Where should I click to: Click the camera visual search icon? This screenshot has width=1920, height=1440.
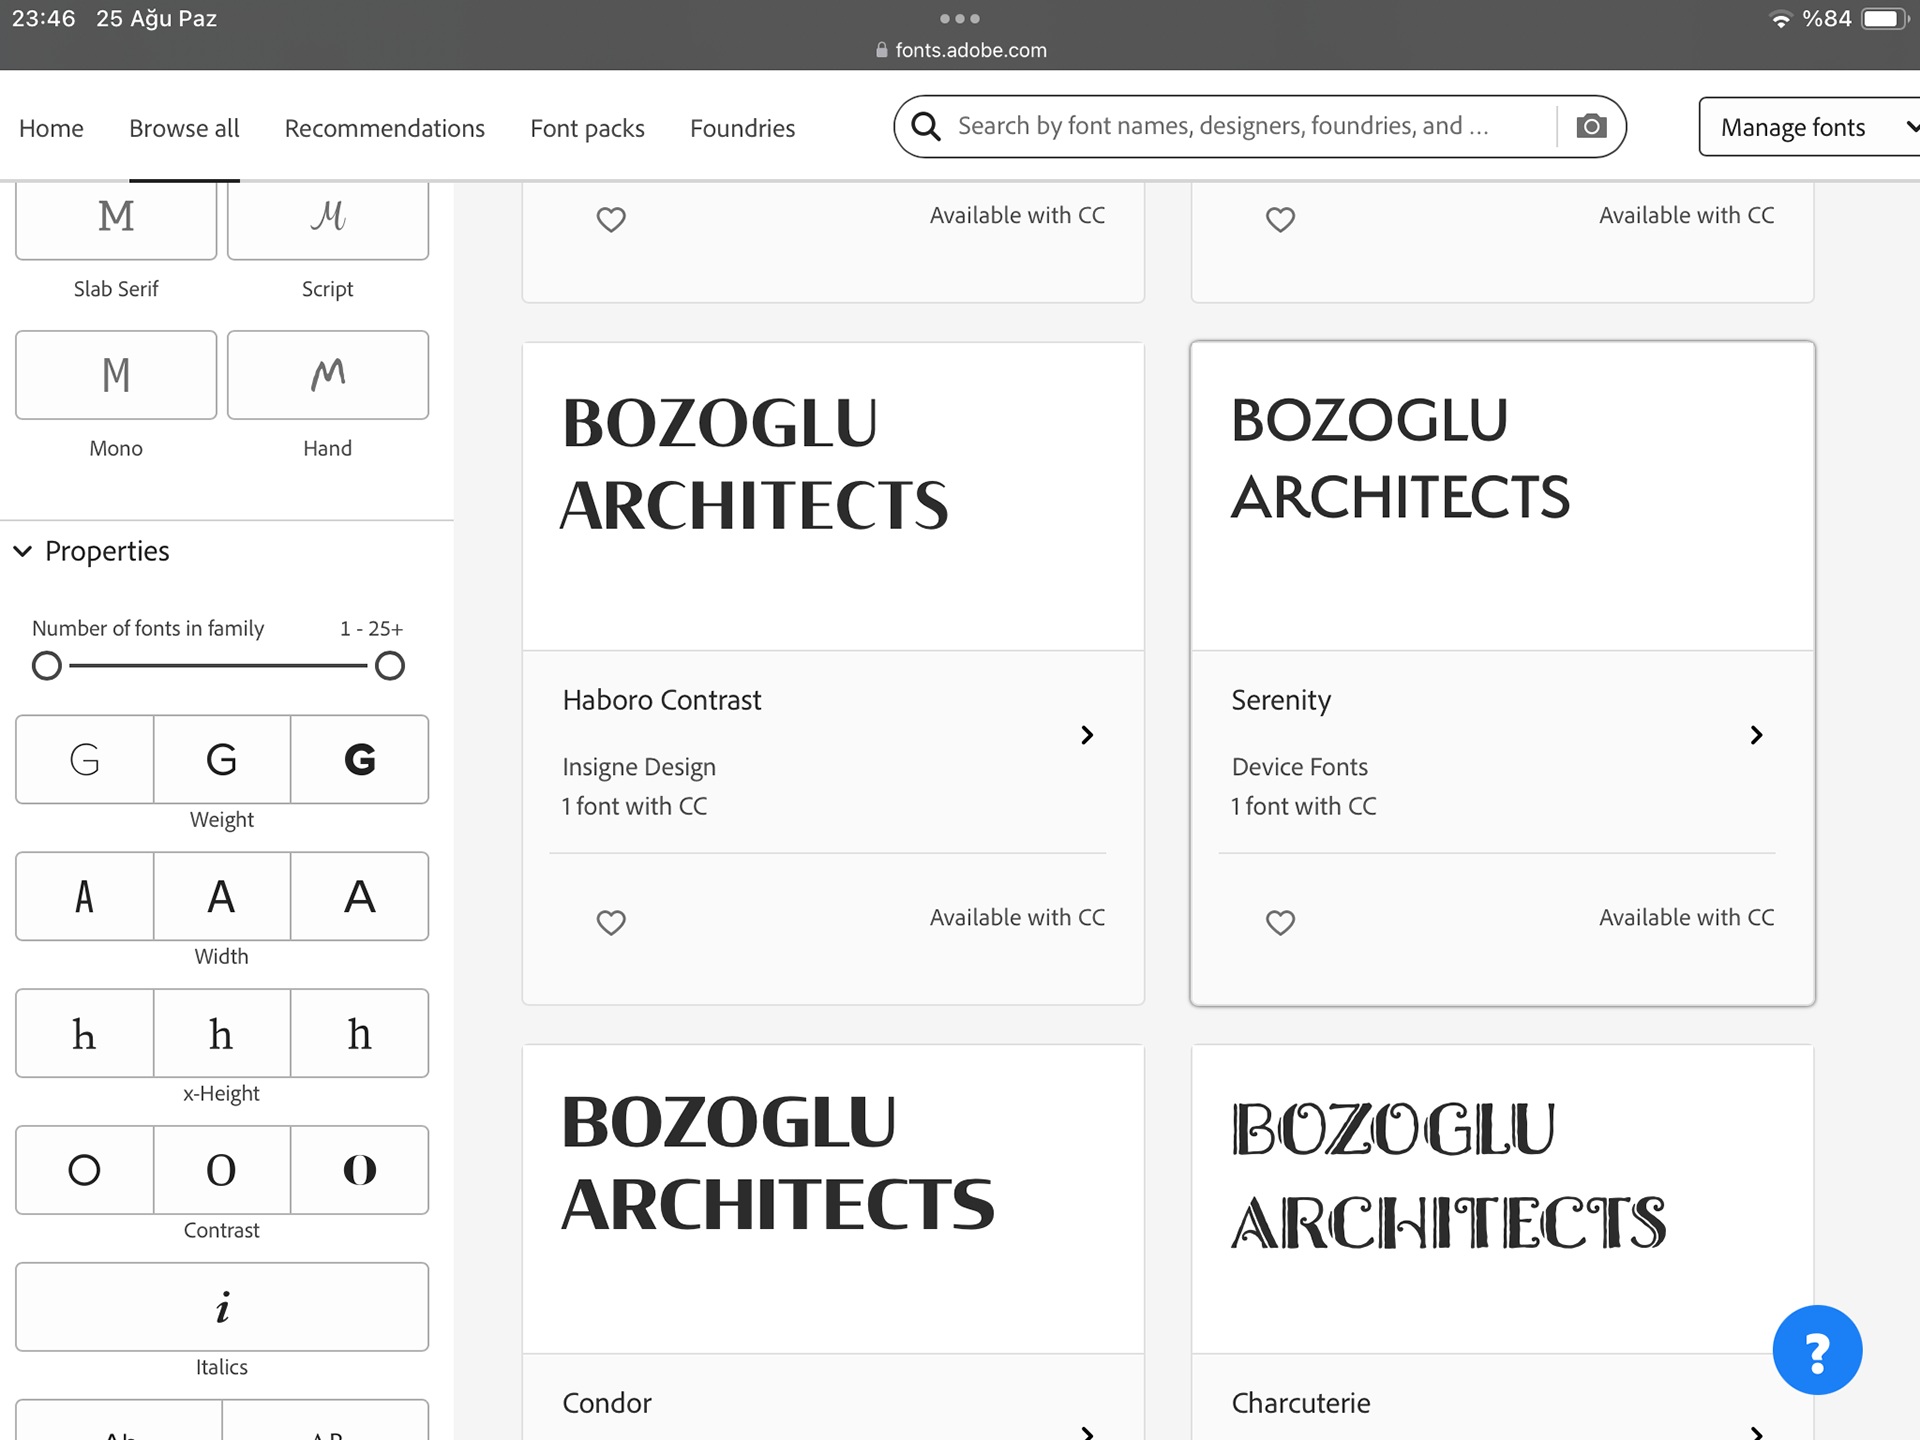click(x=1591, y=127)
